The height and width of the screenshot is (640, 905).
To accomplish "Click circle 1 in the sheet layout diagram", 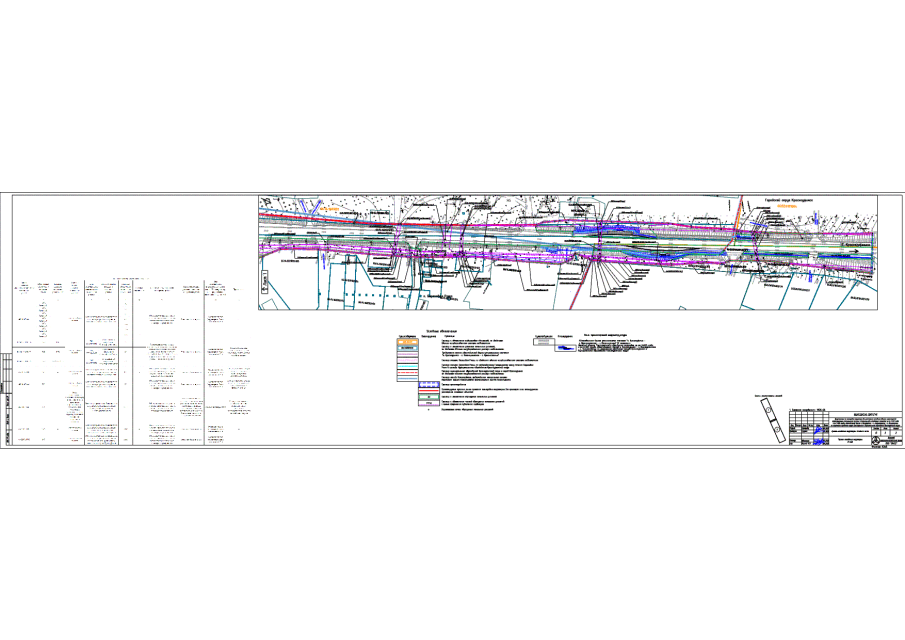I will (768, 412).
